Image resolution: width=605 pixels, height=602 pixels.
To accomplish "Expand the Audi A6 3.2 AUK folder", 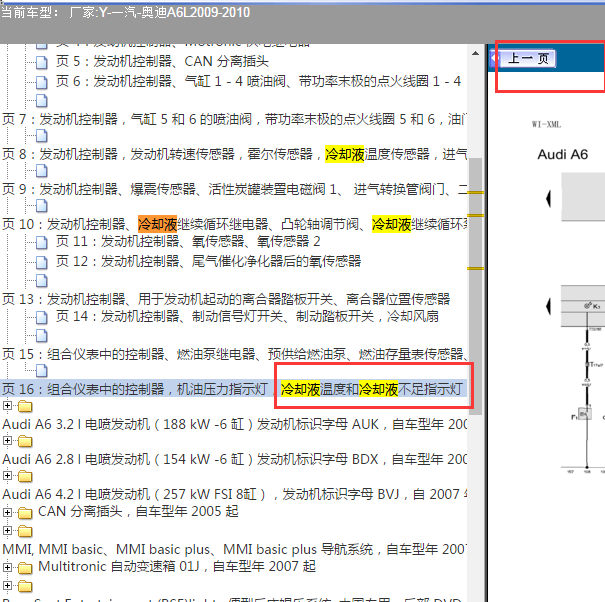I will coord(7,406).
